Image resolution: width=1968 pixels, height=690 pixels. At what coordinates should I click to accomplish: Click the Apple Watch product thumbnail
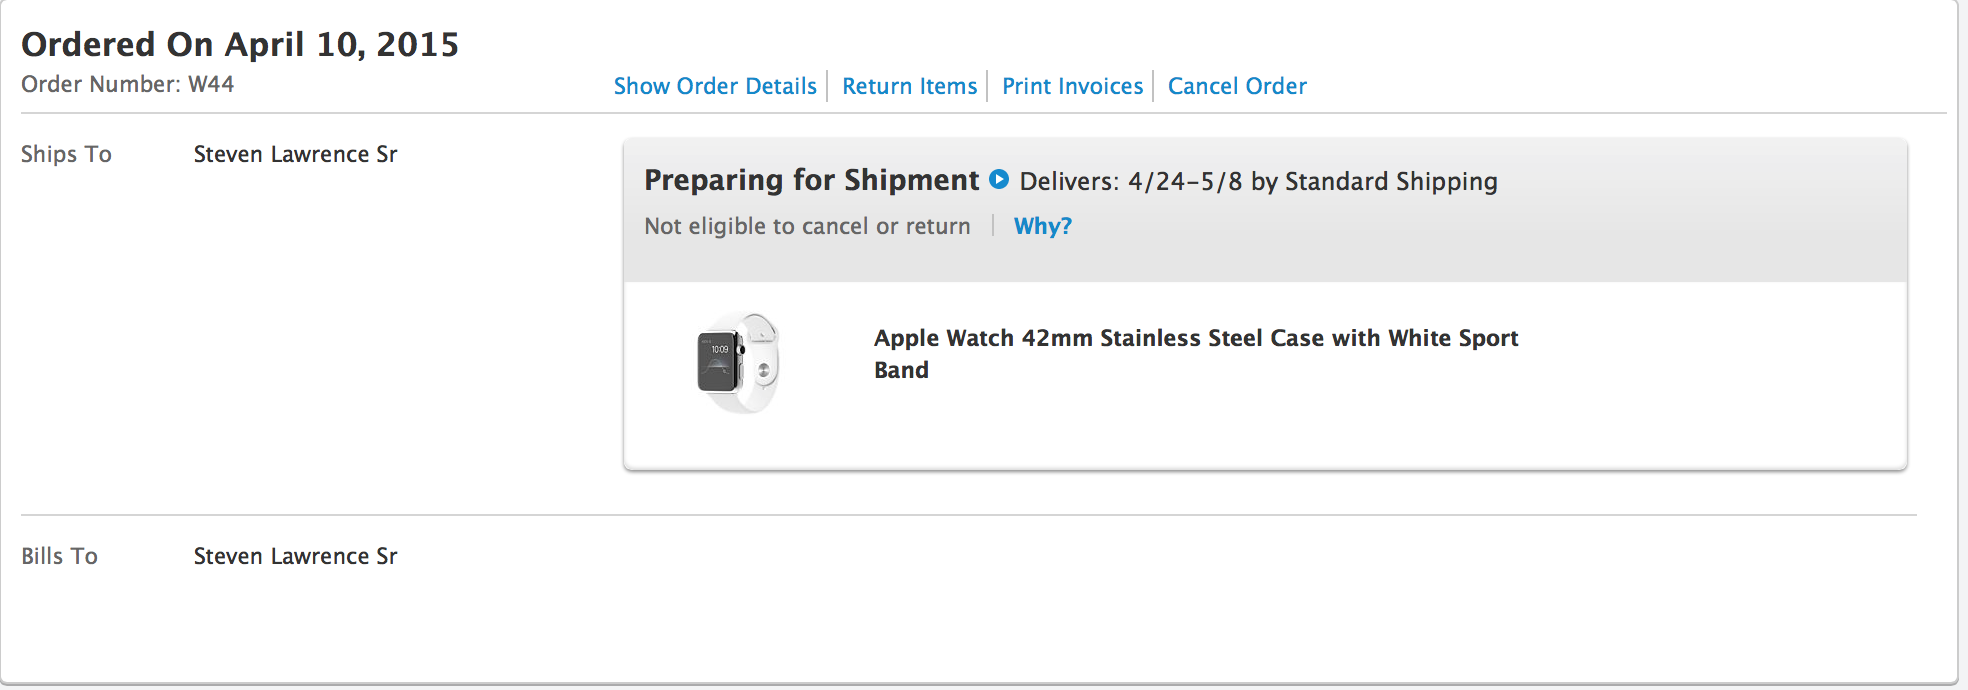[738, 363]
